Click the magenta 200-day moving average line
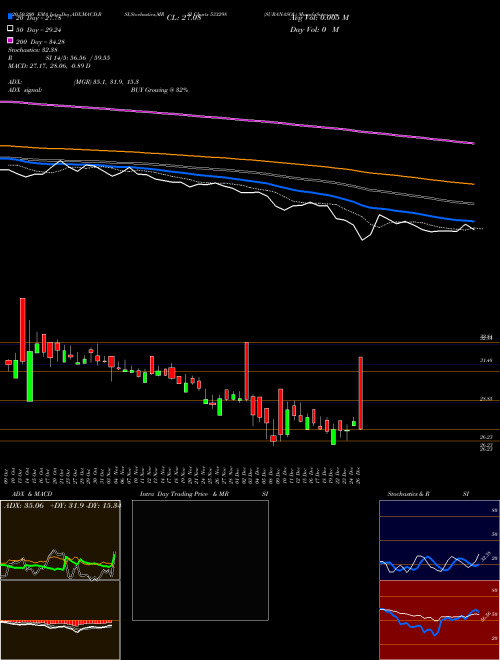Image resolution: width=500 pixels, height=660 pixels. click(236, 119)
